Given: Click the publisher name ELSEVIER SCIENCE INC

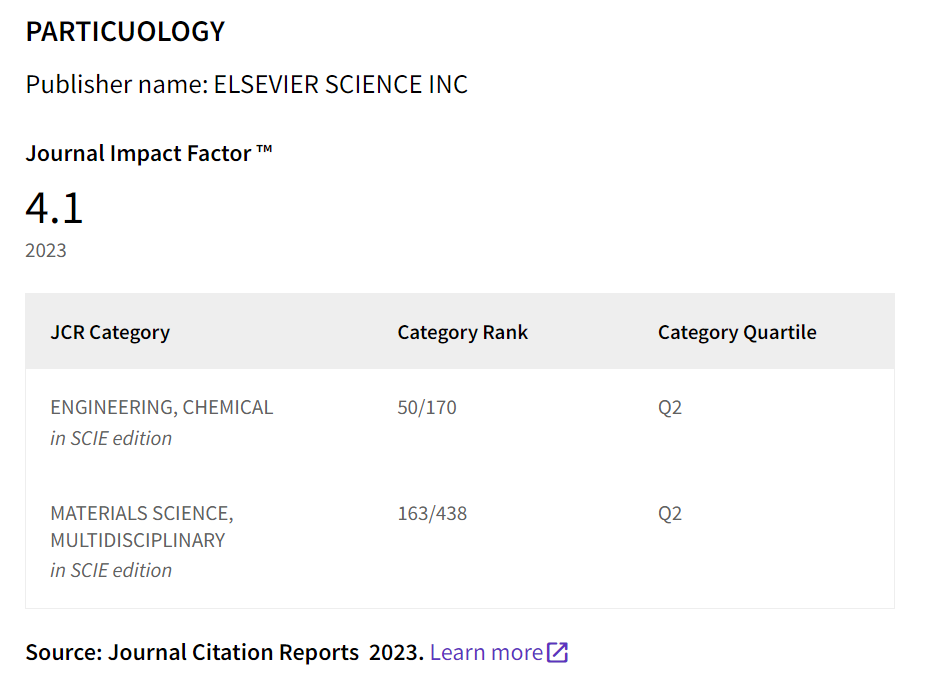Looking at the screenshot, I should point(341,85).
